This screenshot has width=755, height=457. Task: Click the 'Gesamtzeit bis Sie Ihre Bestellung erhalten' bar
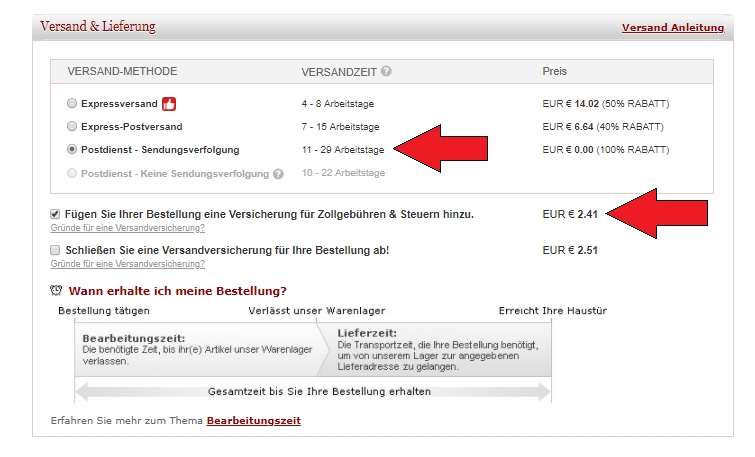pos(319,391)
